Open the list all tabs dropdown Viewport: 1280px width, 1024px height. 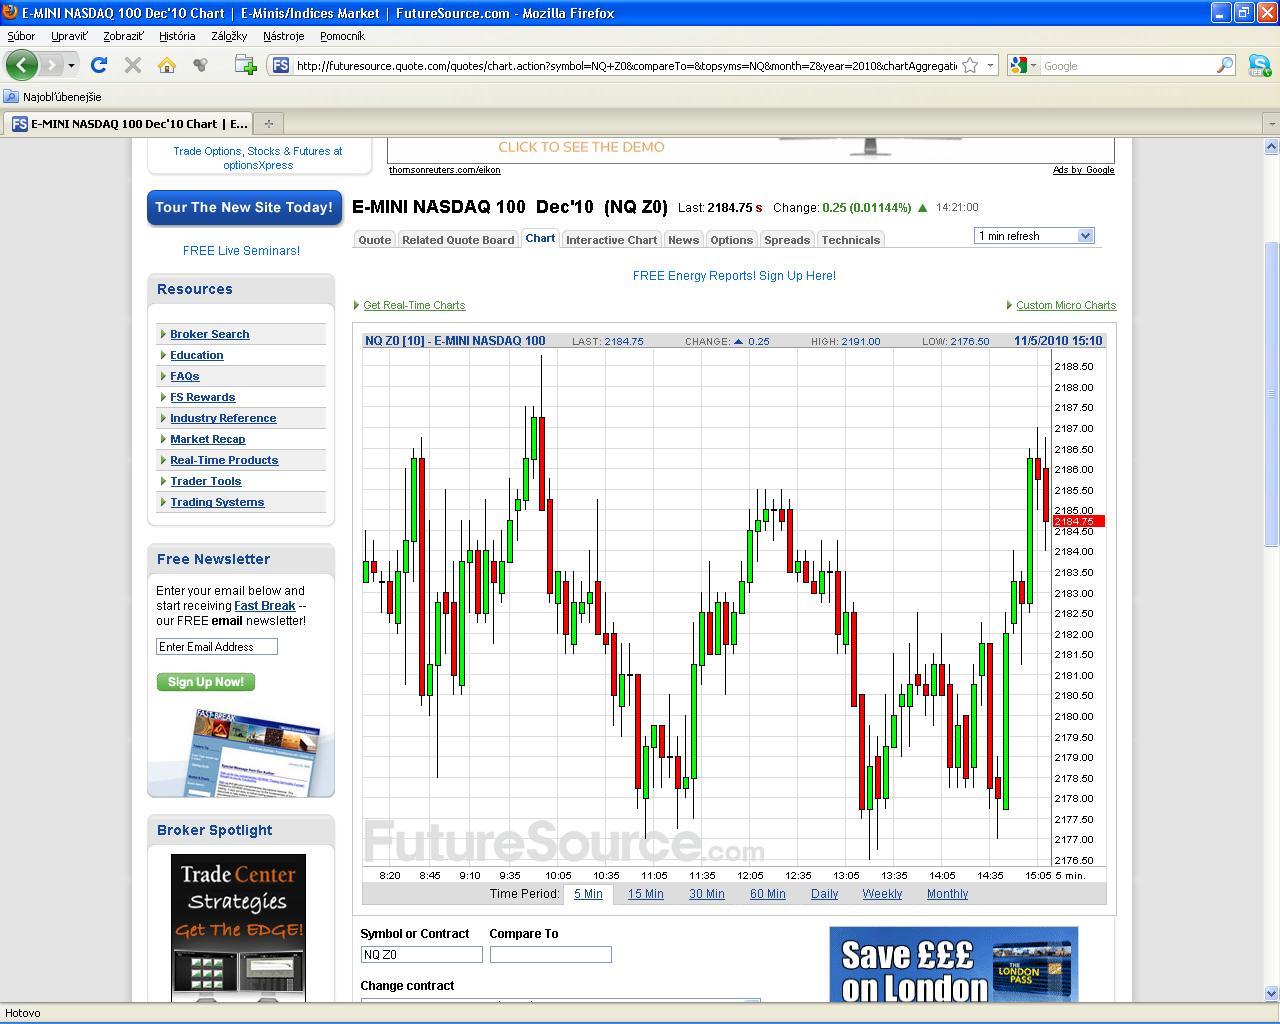click(1271, 124)
